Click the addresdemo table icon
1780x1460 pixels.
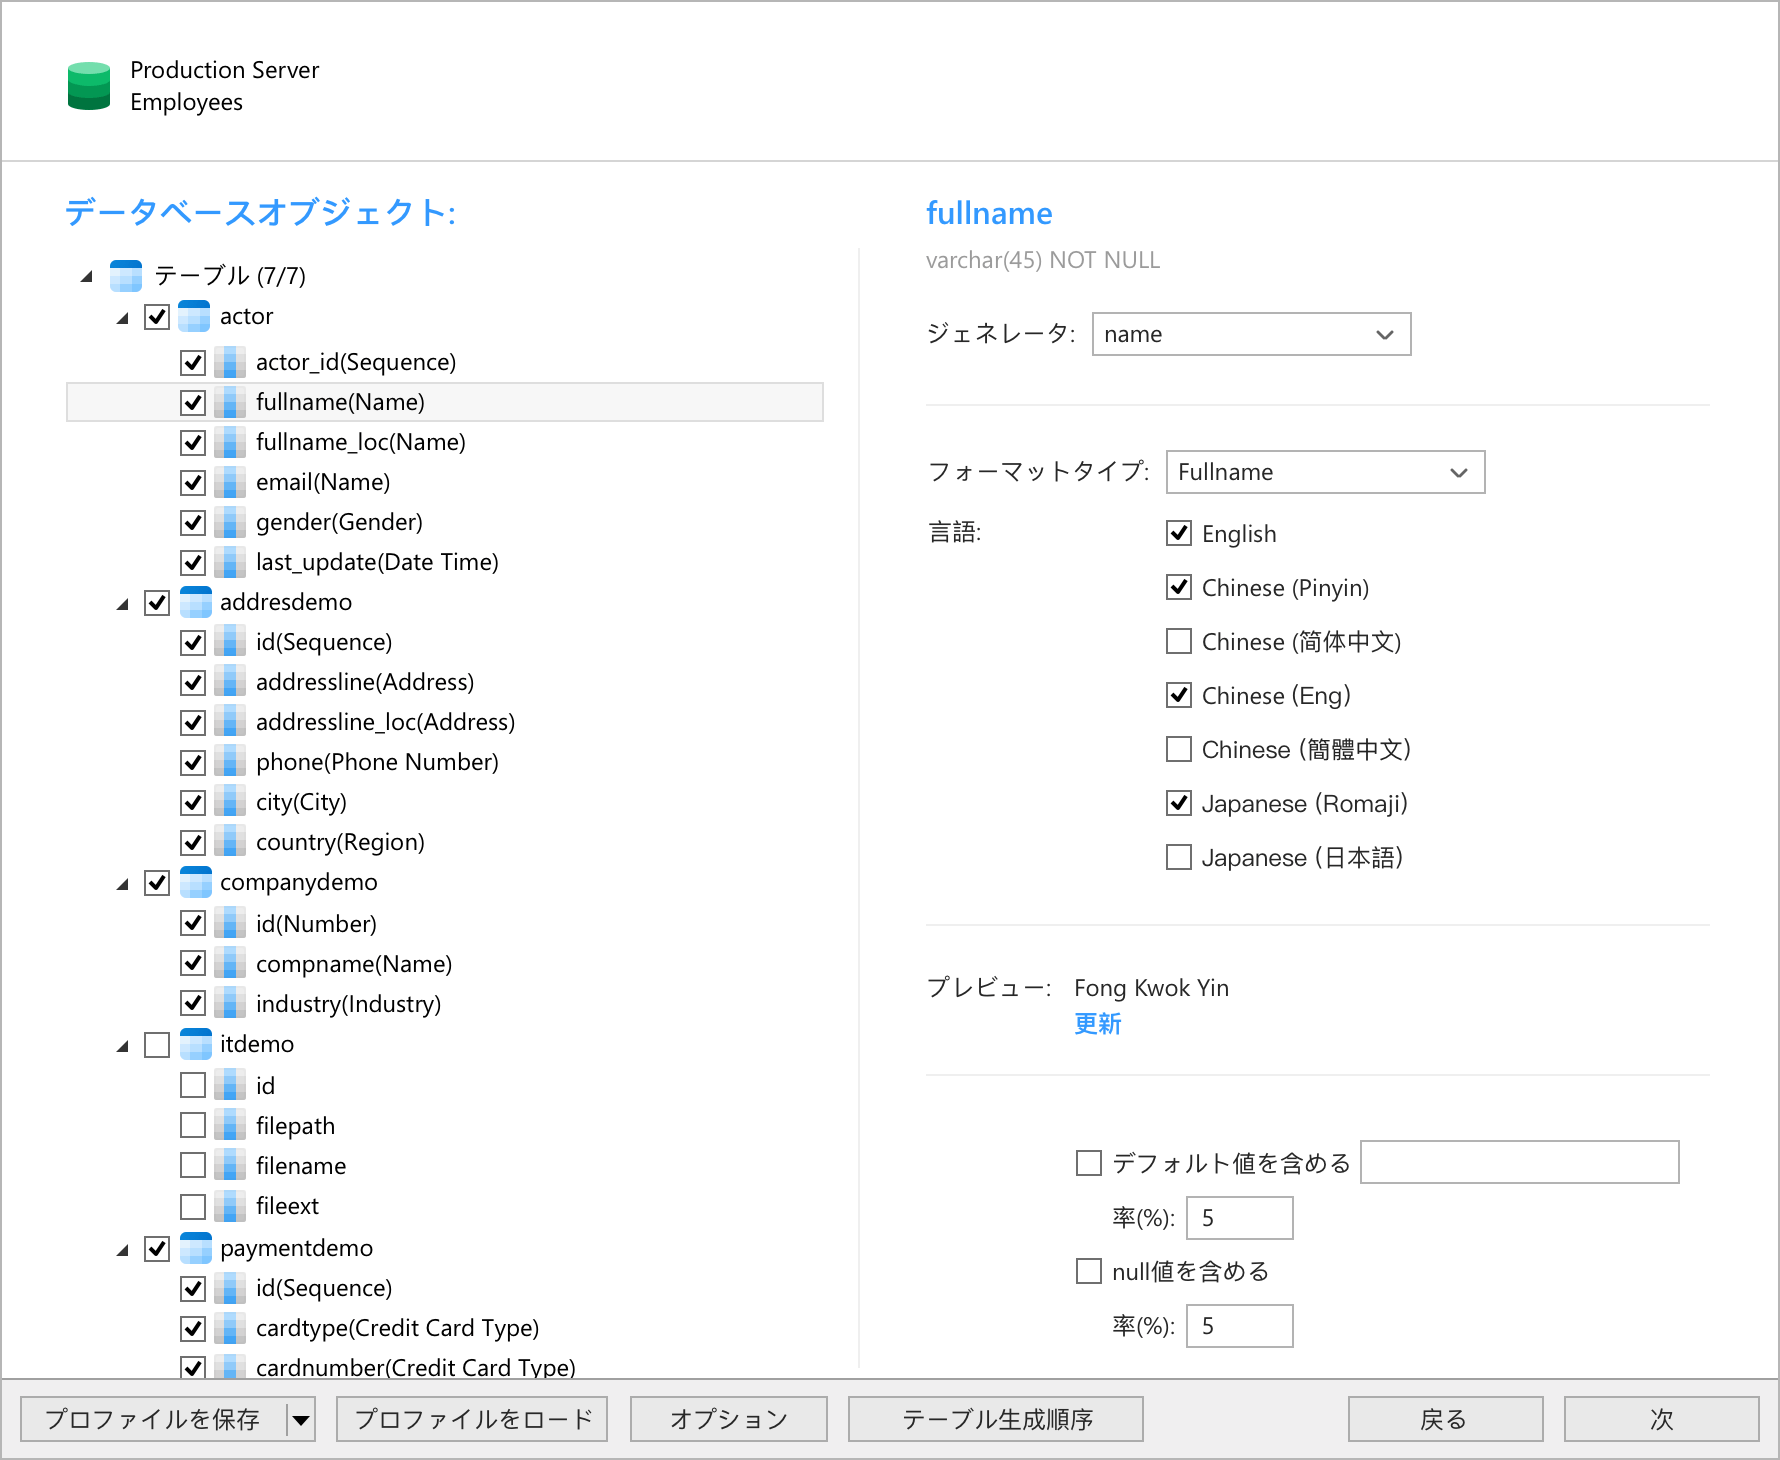point(194,602)
